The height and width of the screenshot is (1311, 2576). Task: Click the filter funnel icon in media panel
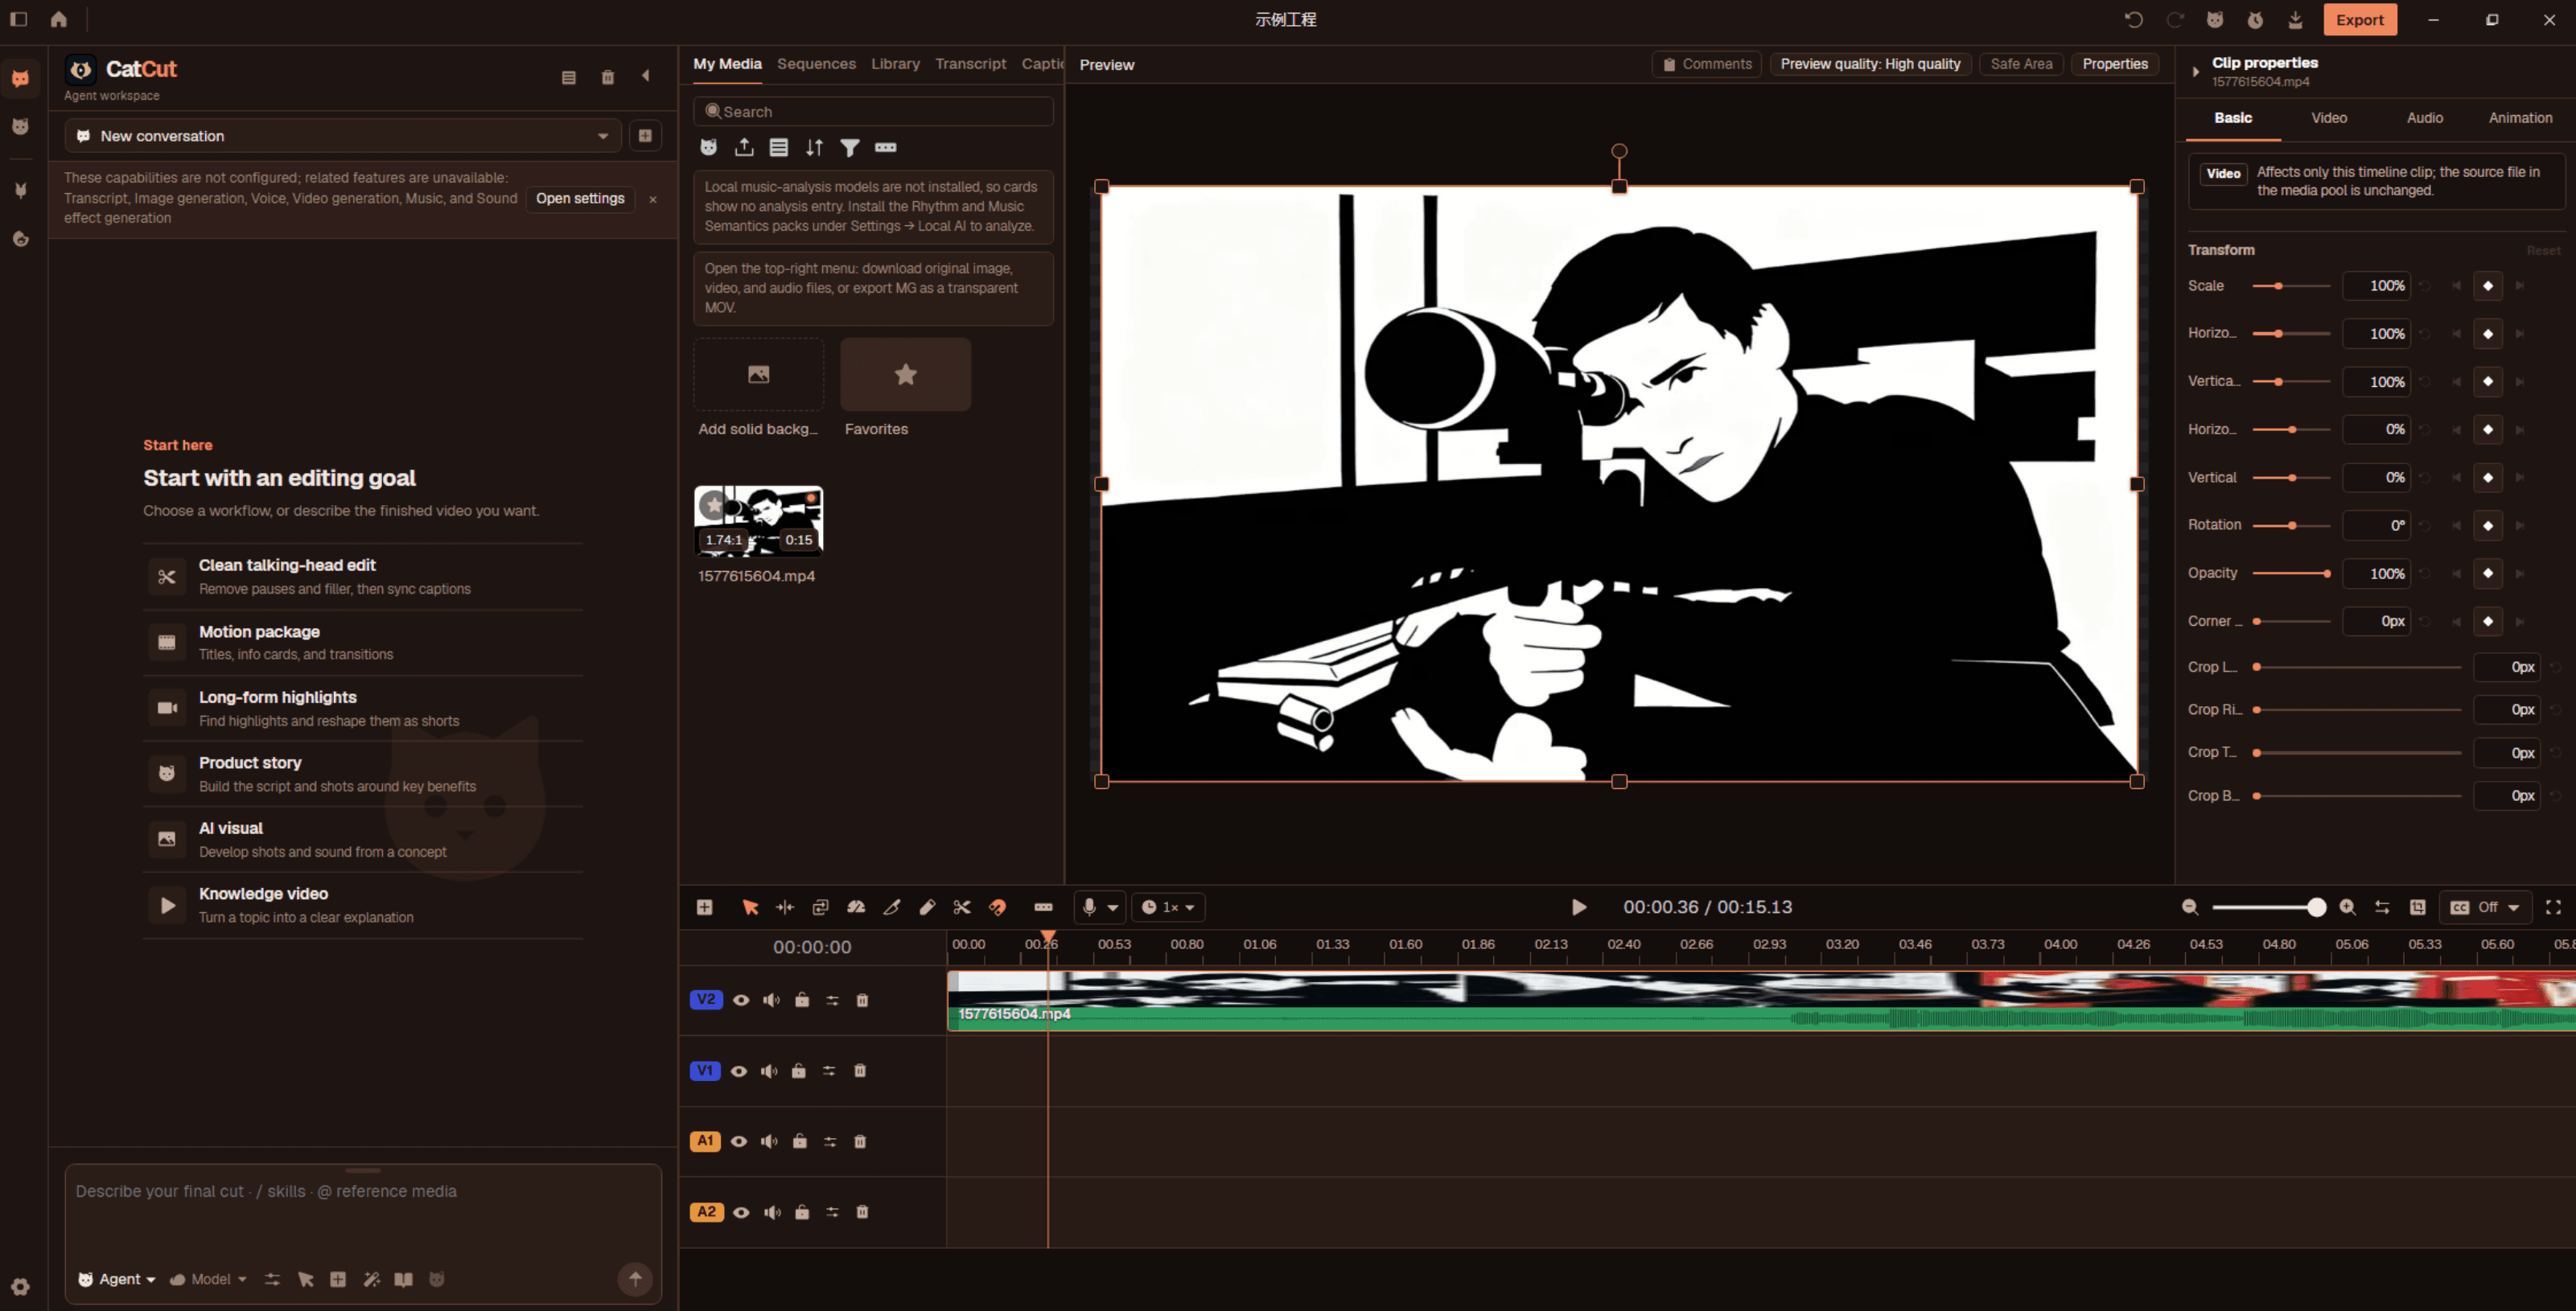(850, 147)
